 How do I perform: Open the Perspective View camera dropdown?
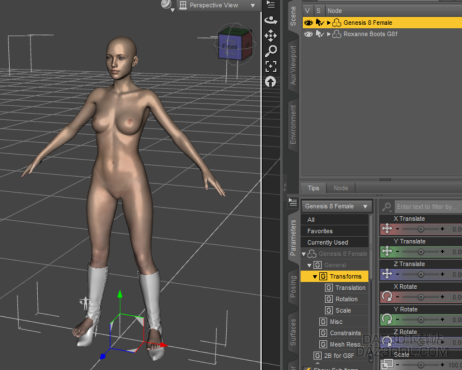tap(218, 5)
